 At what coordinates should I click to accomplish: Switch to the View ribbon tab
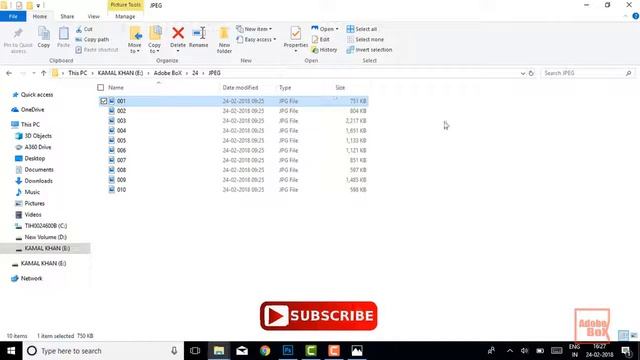(93, 16)
